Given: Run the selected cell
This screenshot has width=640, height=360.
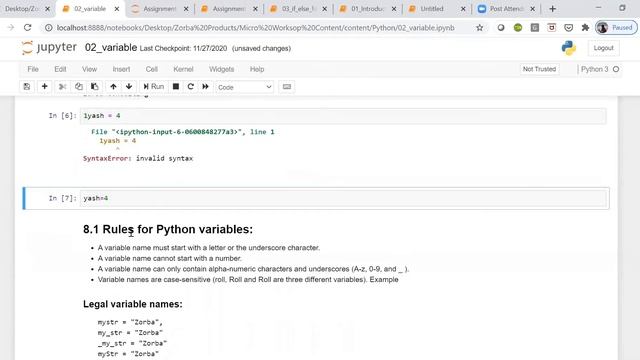Looking at the screenshot, I should coord(153,87).
